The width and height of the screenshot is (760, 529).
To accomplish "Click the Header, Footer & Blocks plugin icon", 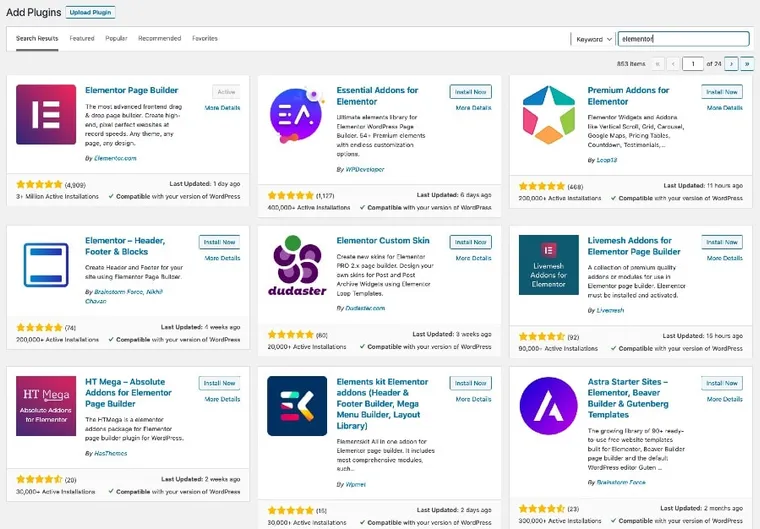I will pos(46,265).
